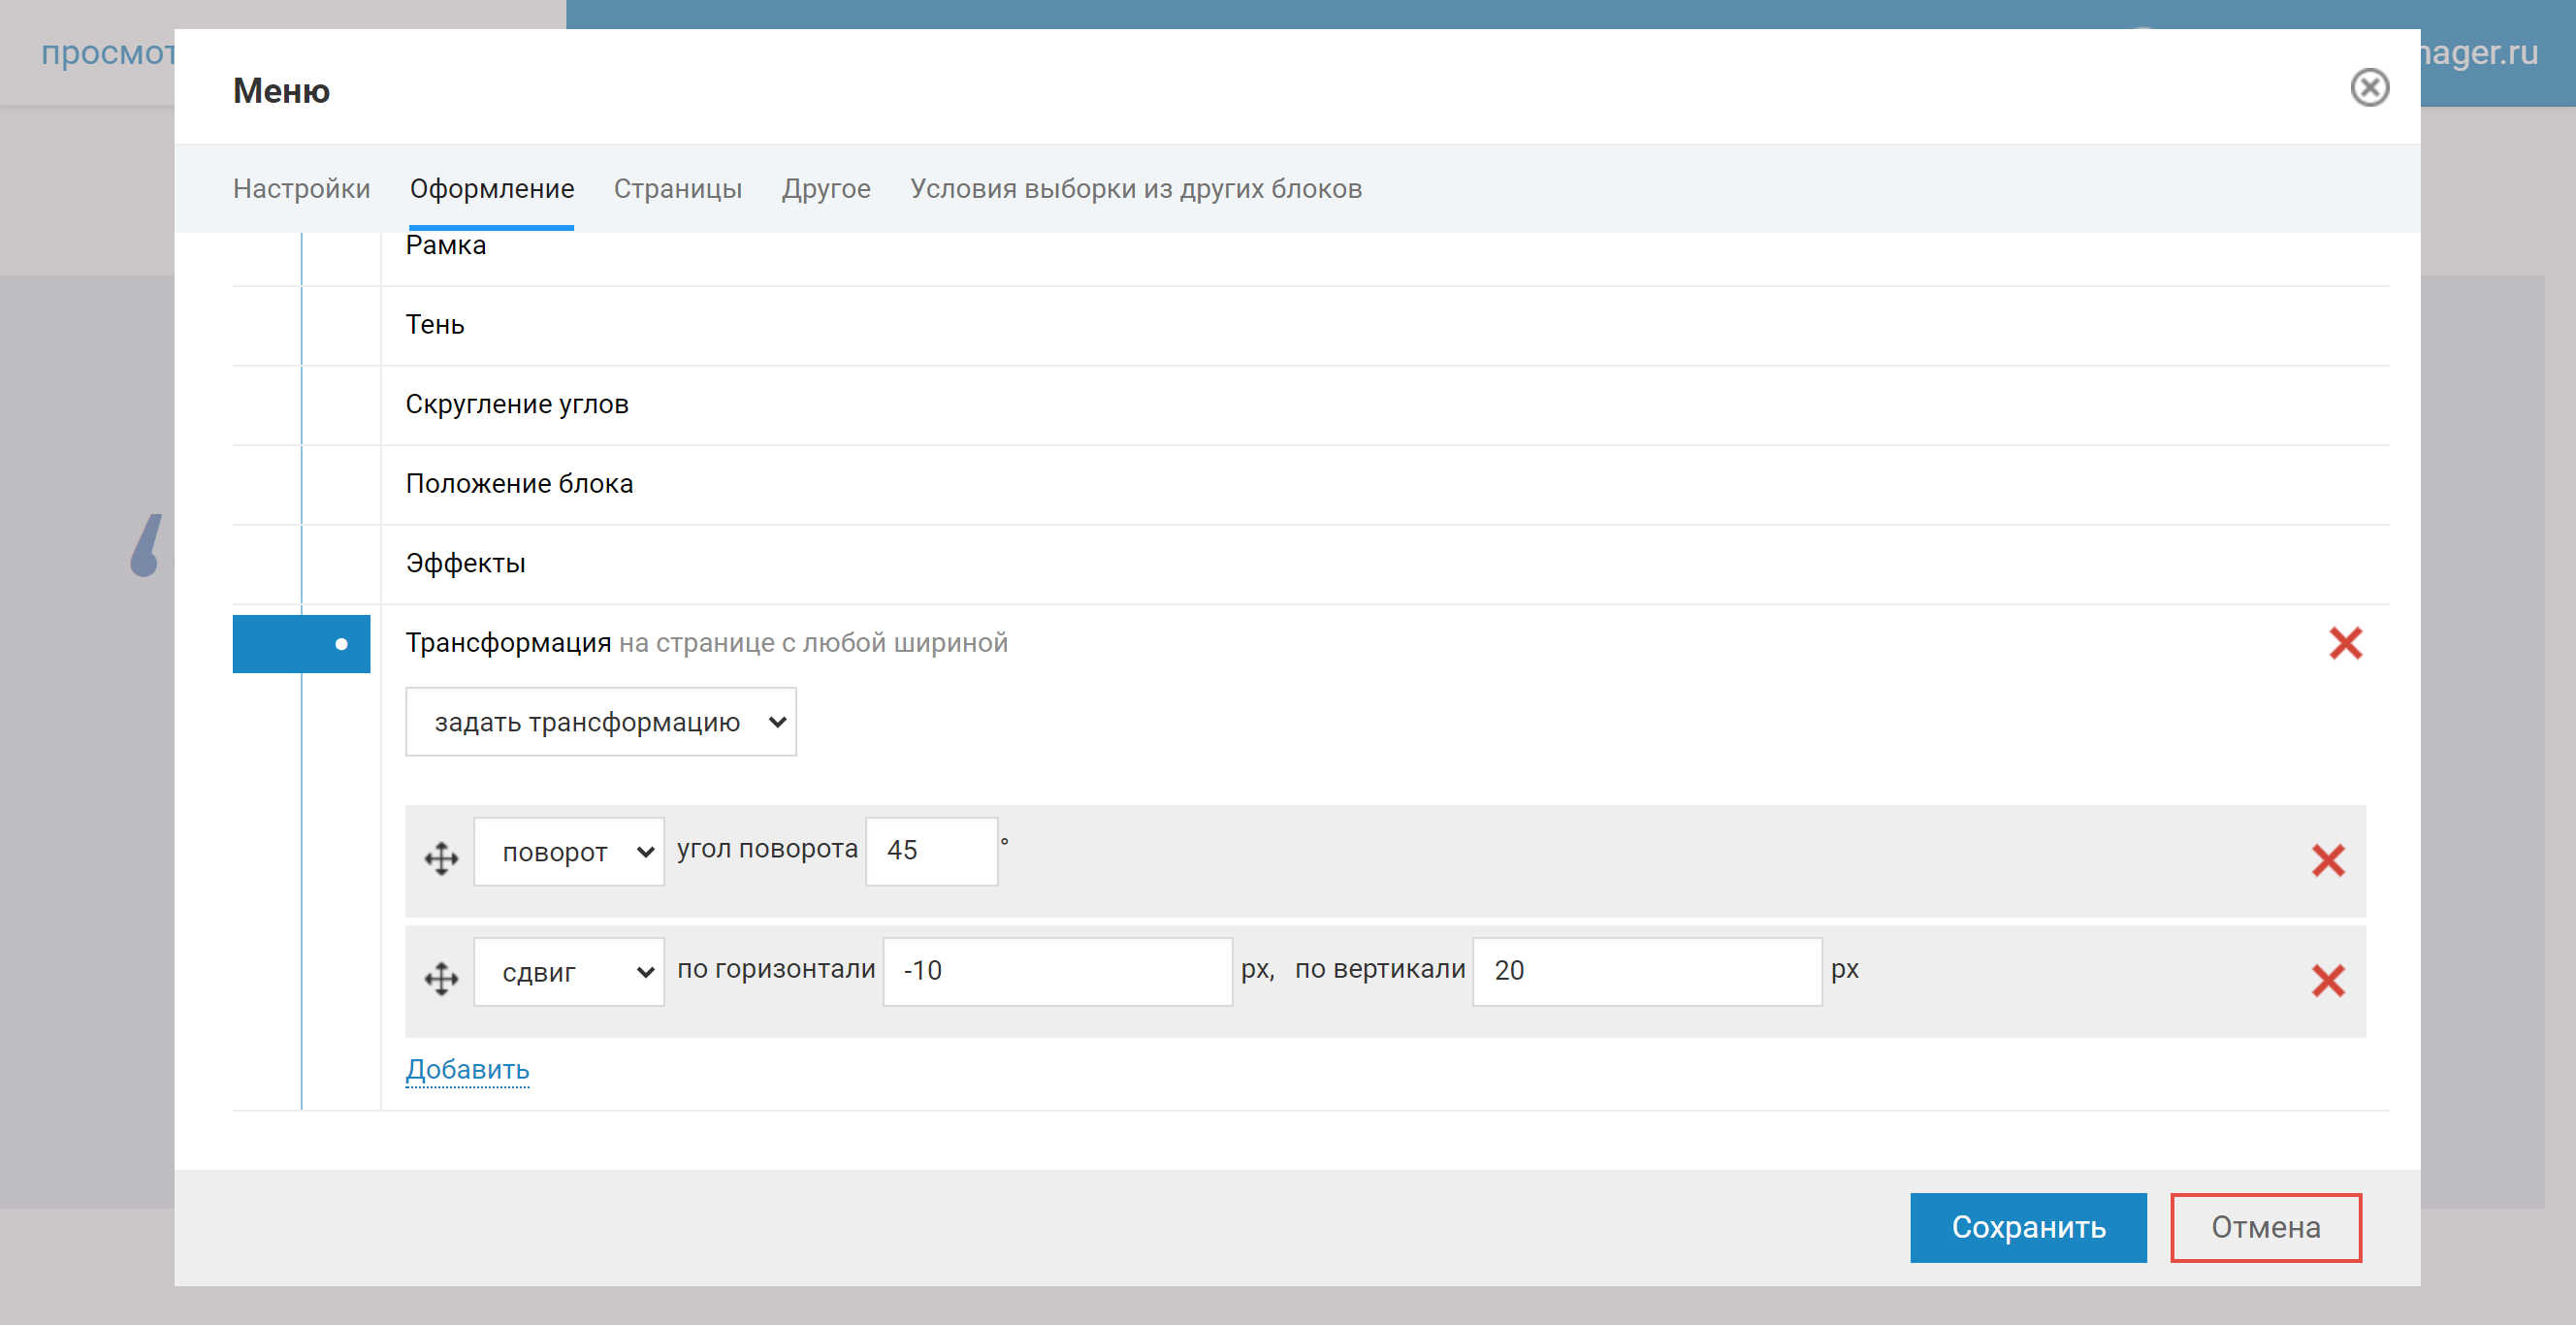Viewport: 2576px width, 1325px height.
Task: Delete the сдвиг transformation row
Action: 2327,980
